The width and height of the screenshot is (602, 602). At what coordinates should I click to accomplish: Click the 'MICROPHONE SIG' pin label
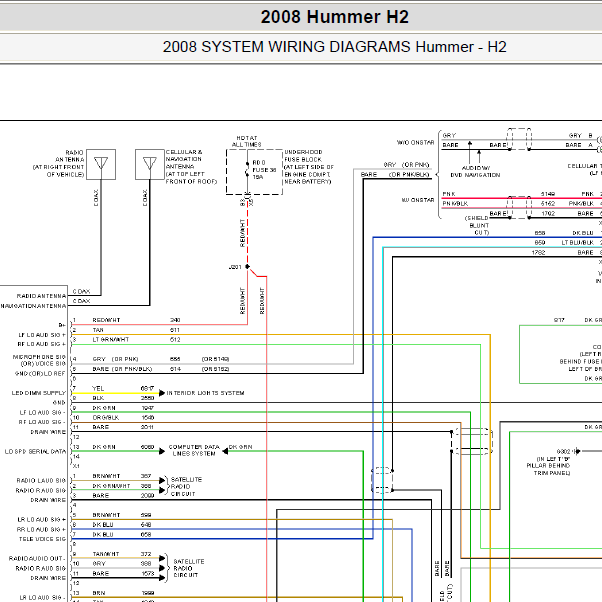39,357
